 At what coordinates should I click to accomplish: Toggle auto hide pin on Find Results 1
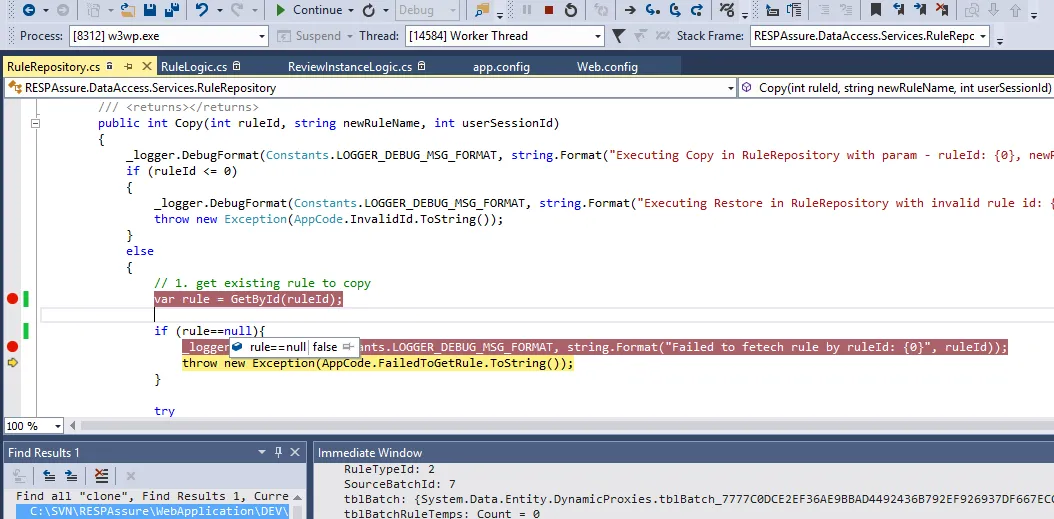278,452
